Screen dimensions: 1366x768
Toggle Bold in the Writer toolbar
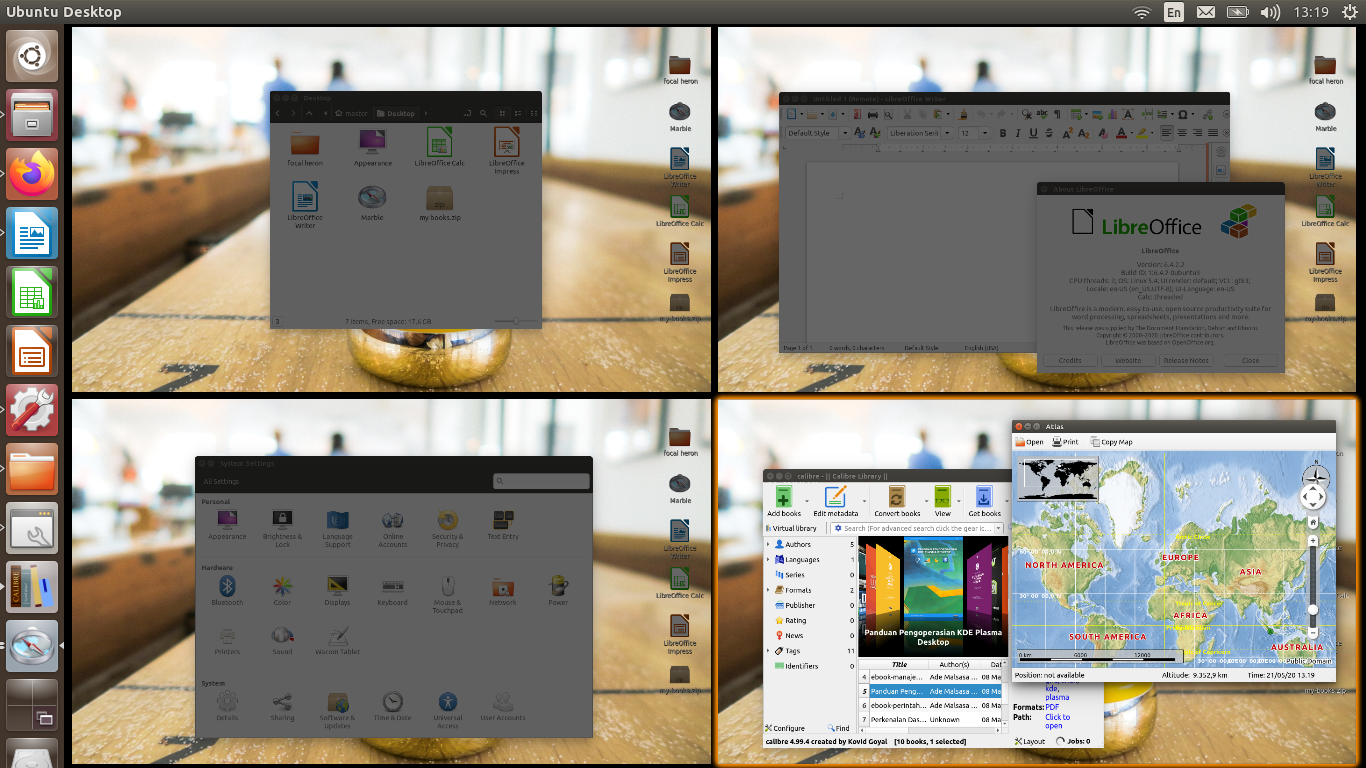click(1003, 133)
